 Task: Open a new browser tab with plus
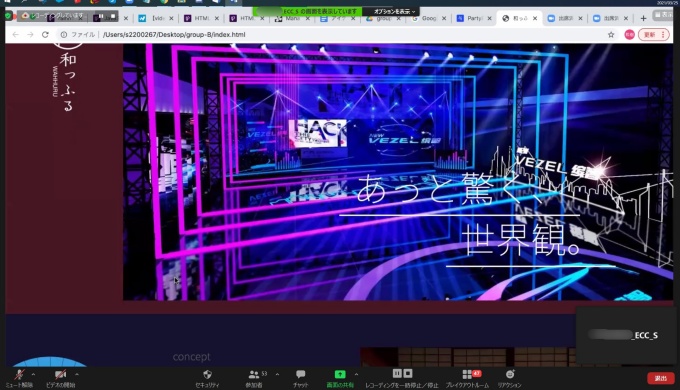click(644, 18)
